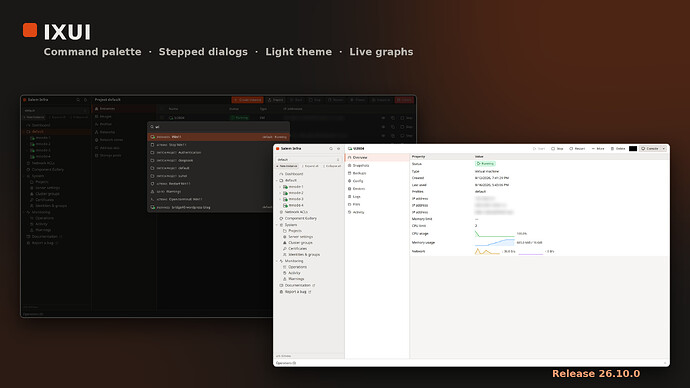The image size is (690, 388).
Task: Select default project in dark window sidebar
Action: [57, 132]
